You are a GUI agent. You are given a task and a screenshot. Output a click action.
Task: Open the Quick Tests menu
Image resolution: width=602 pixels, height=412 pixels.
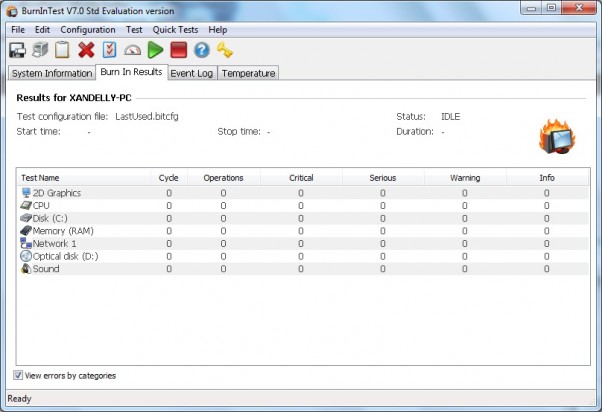[x=175, y=30]
